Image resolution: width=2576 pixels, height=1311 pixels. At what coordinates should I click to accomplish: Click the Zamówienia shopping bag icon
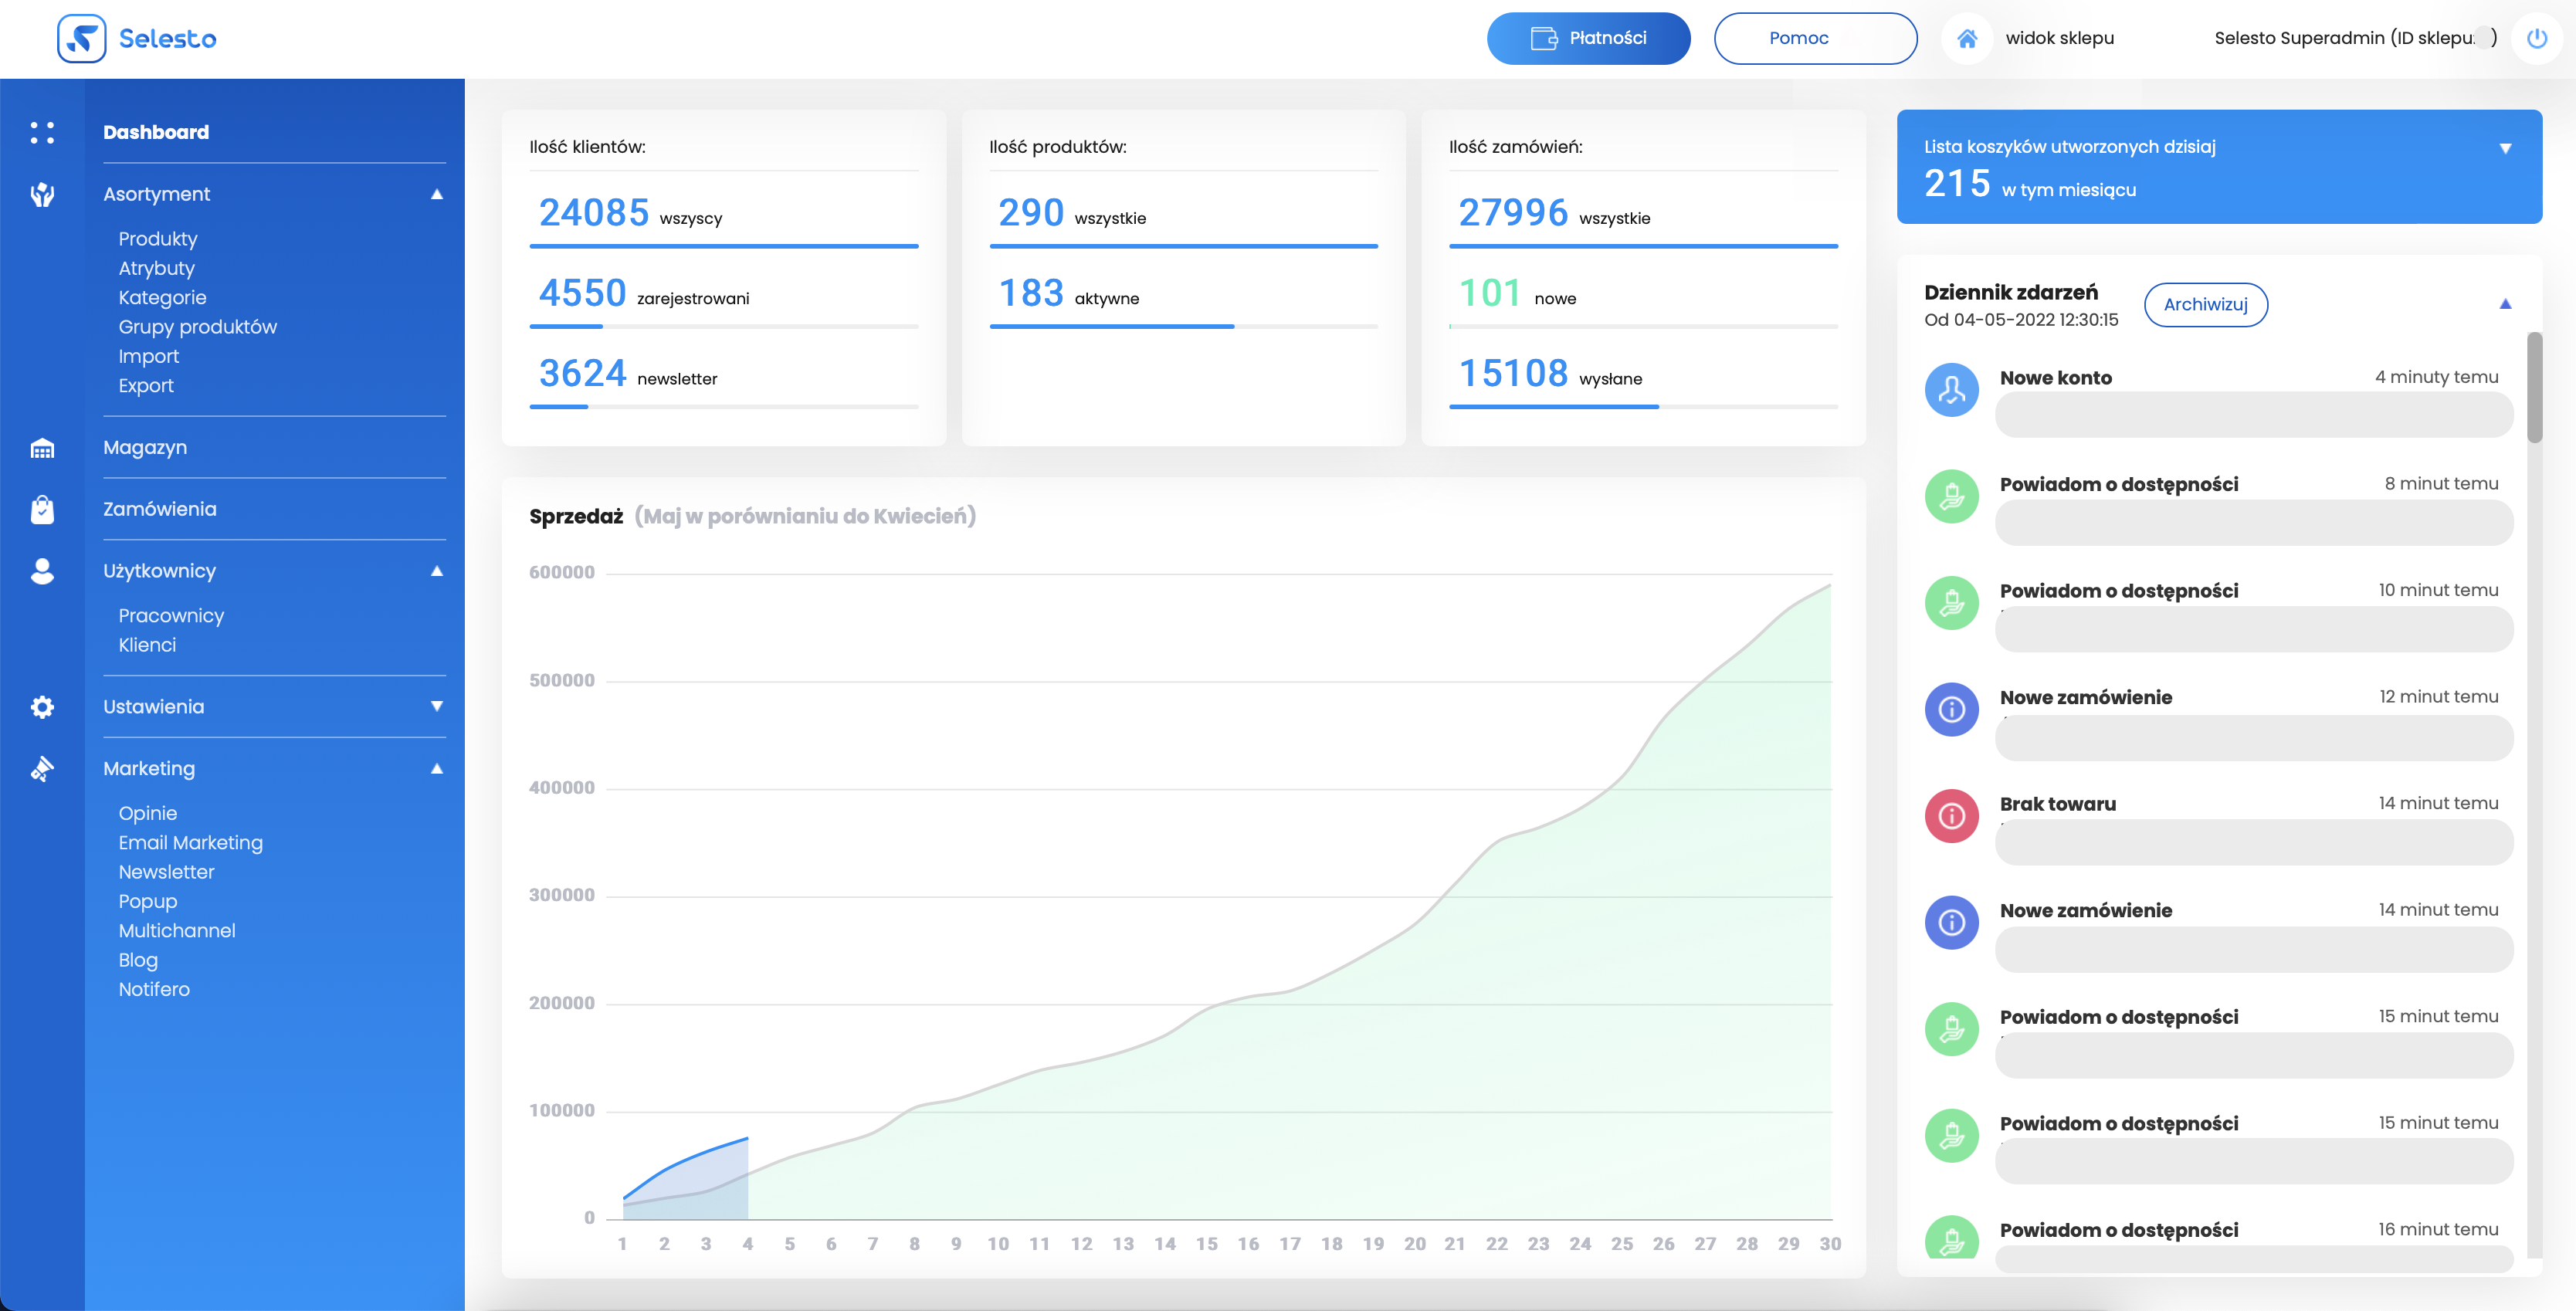pyautogui.click(x=42, y=510)
